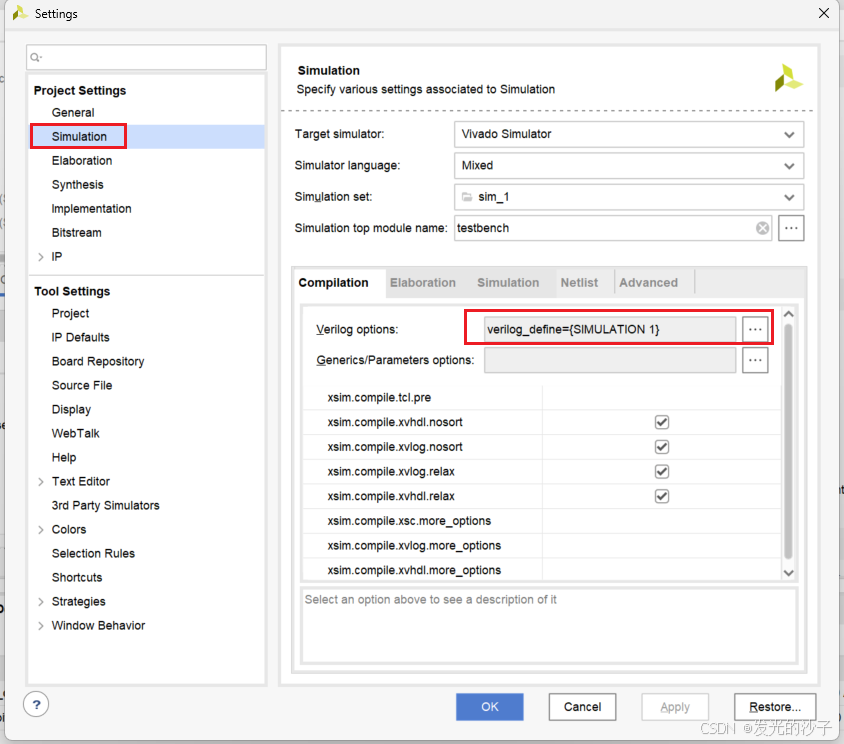Click the testbench top module name field
The width and height of the screenshot is (844, 744).
click(x=613, y=228)
